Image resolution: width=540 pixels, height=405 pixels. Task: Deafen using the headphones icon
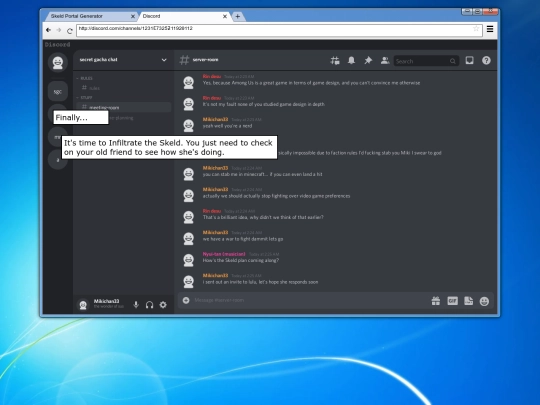(x=149, y=305)
